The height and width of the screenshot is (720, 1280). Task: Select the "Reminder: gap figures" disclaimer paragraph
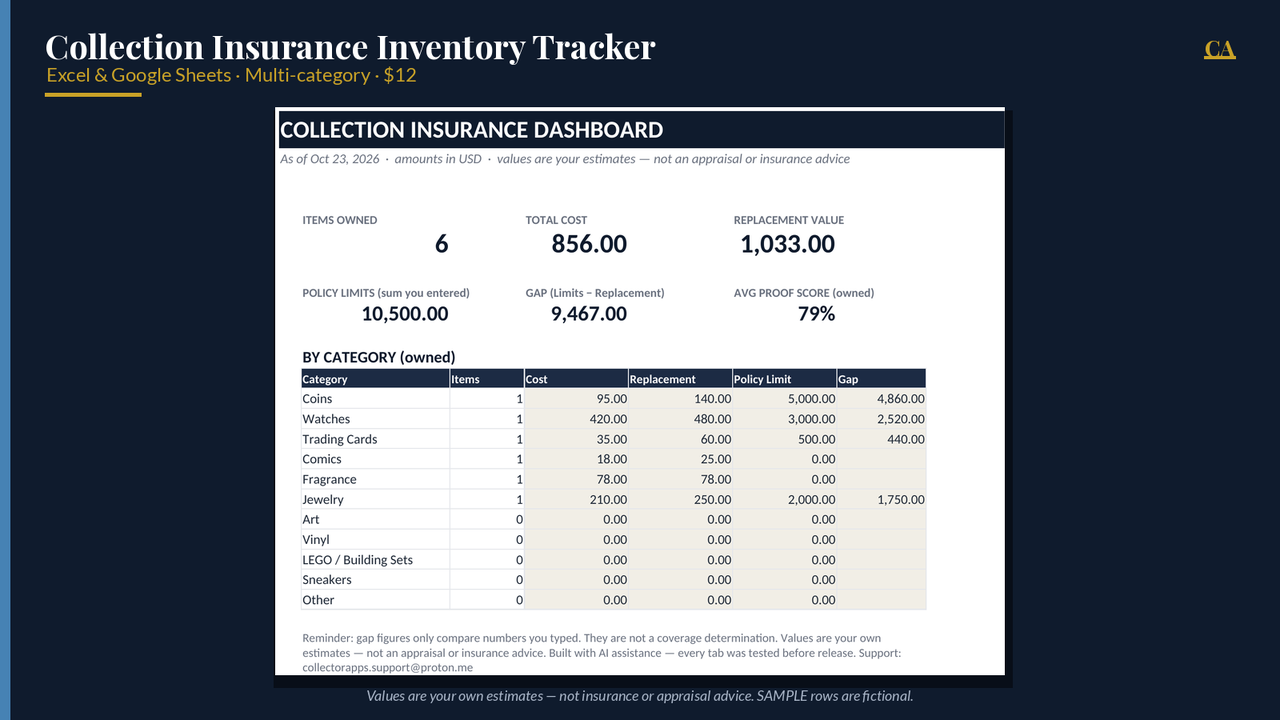pyautogui.click(x=602, y=652)
